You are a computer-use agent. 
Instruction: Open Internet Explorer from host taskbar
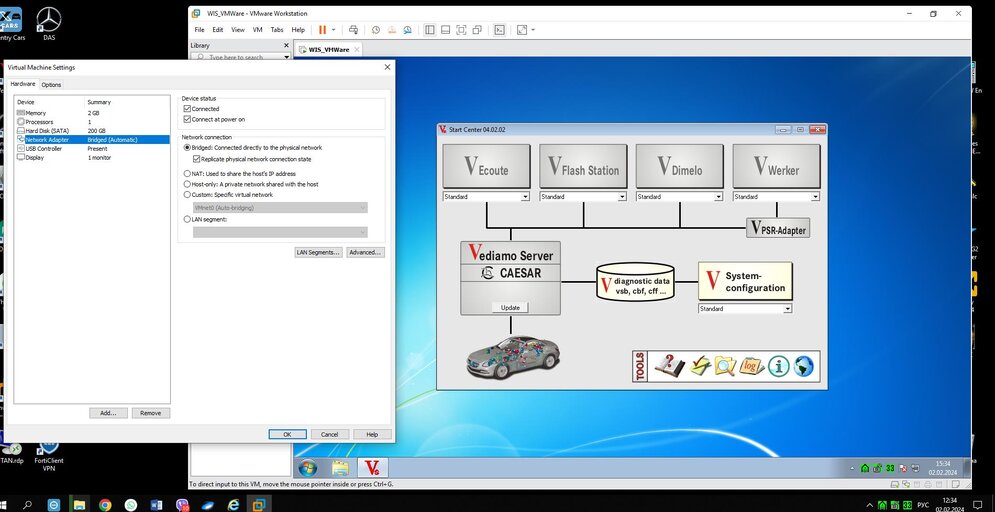click(x=234, y=505)
